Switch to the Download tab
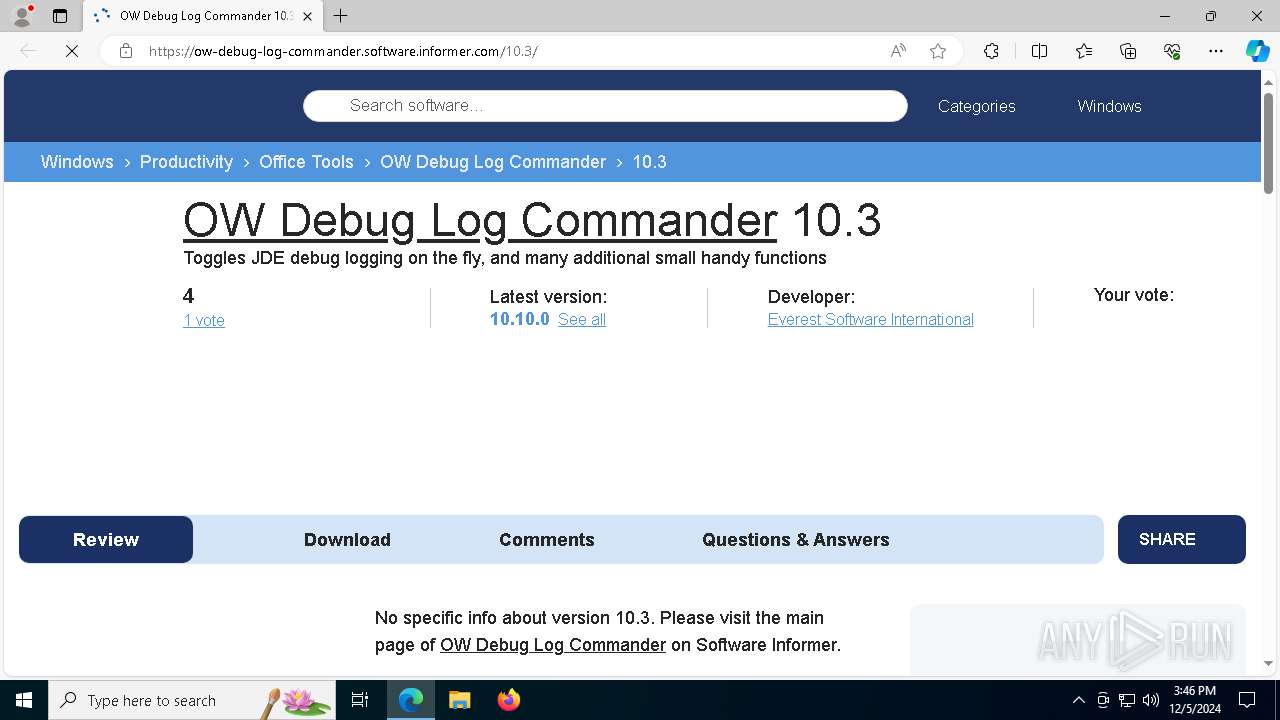 347,539
